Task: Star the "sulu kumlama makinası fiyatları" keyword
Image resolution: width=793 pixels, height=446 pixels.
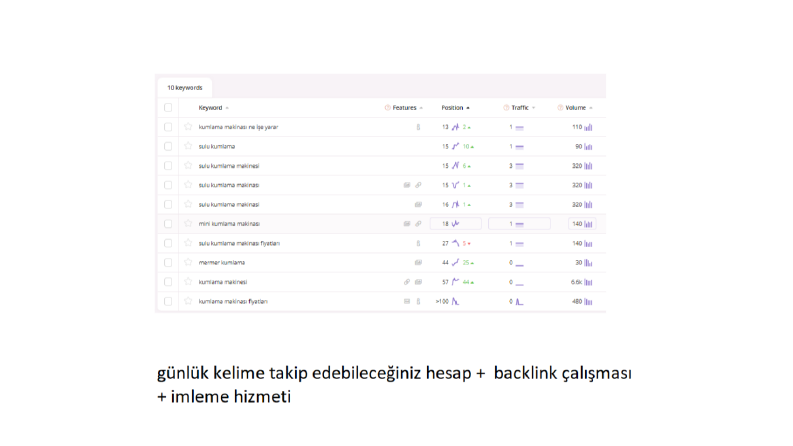Action: point(188,243)
